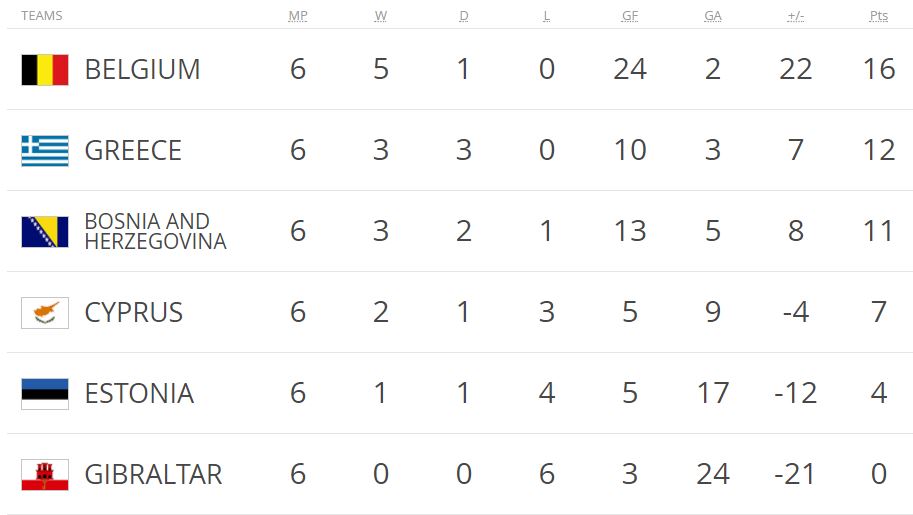Viewport: 913px width, 515px height.
Task: Select the GIBRALTAR team name
Action: [x=154, y=474]
